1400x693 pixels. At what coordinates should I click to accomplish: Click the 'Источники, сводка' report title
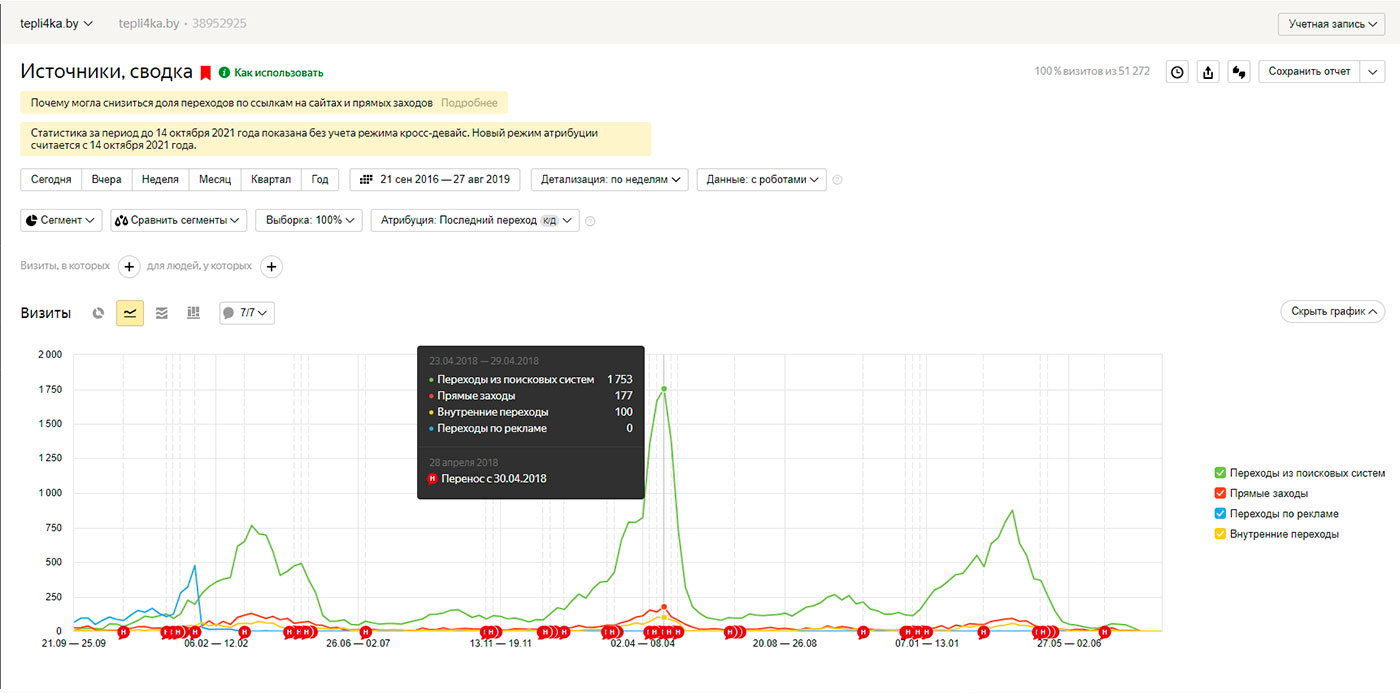(107, 72)
